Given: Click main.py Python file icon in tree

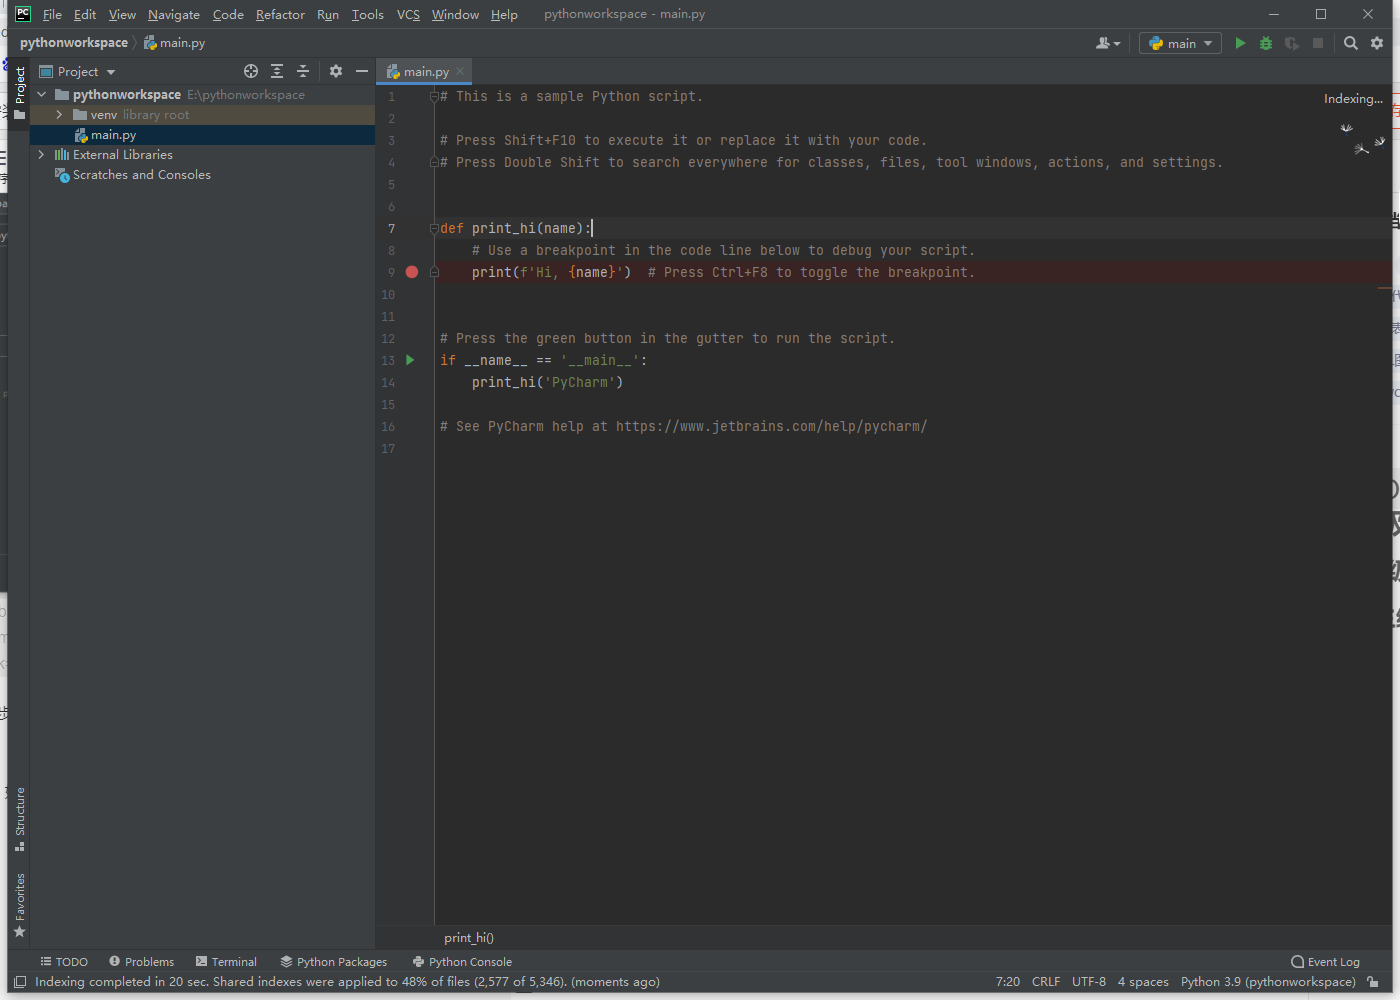Looking at the screenshot, I should (x=81, y=135).
